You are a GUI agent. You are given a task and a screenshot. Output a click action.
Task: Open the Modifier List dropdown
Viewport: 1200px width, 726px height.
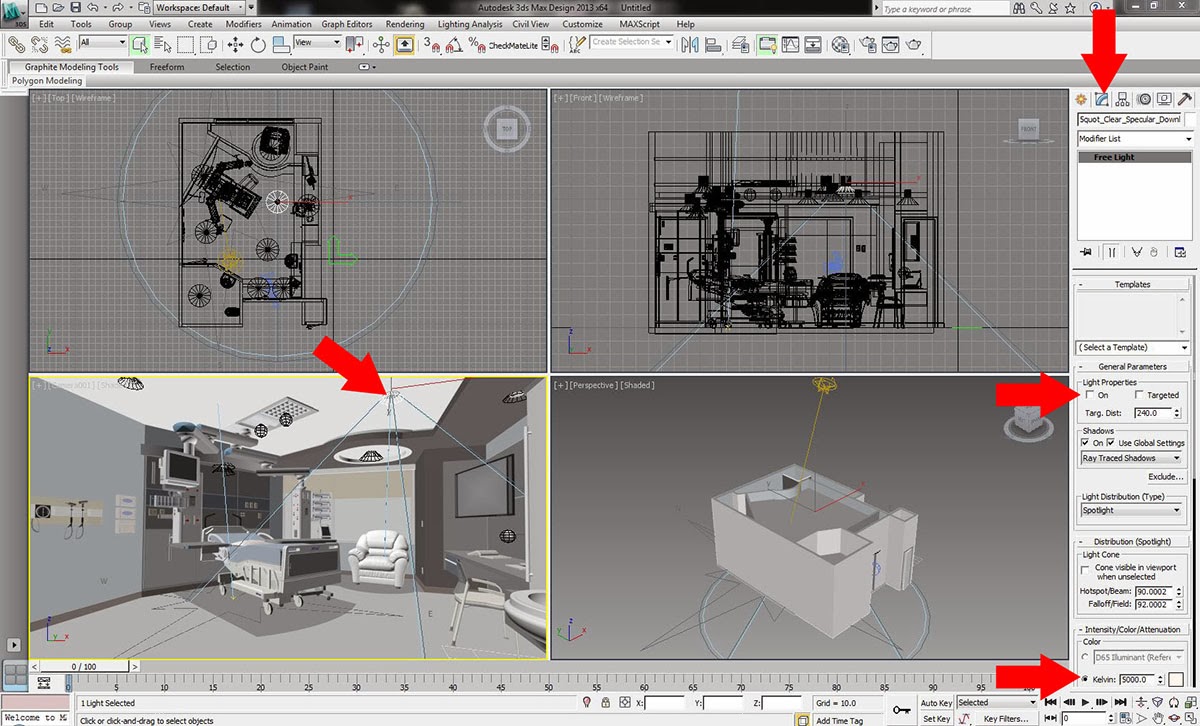pos(1188,138)
